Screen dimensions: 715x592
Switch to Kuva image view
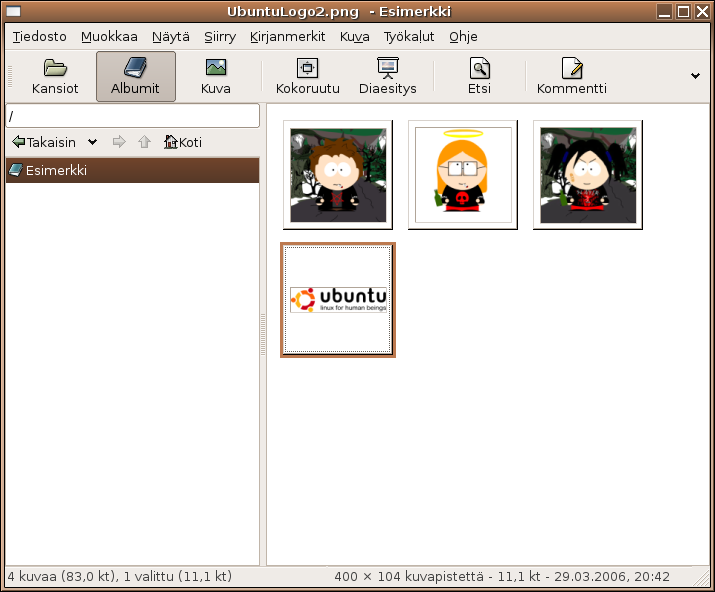[216, 76]
